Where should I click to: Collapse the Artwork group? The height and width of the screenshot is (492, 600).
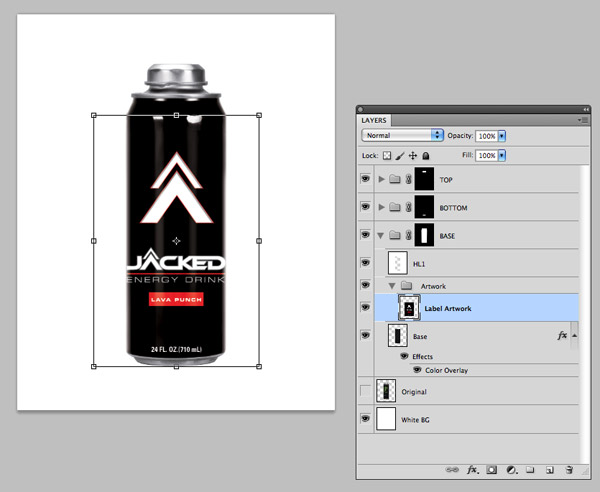coord(392,286)
